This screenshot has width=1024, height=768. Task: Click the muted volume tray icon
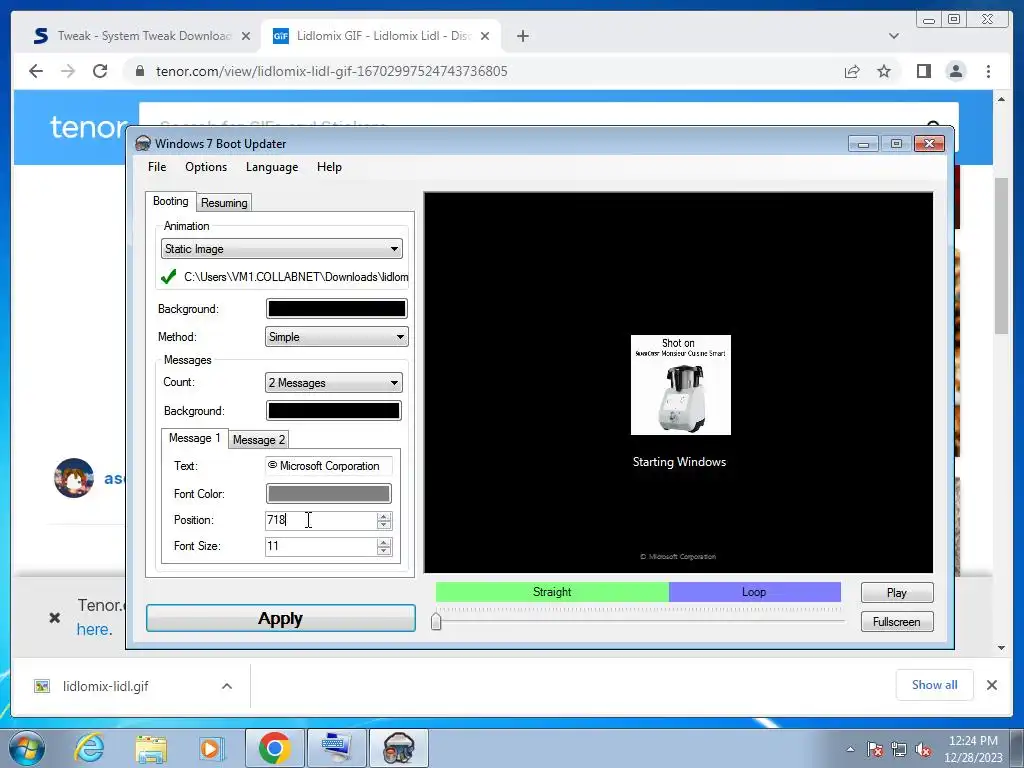coord(923,750)
